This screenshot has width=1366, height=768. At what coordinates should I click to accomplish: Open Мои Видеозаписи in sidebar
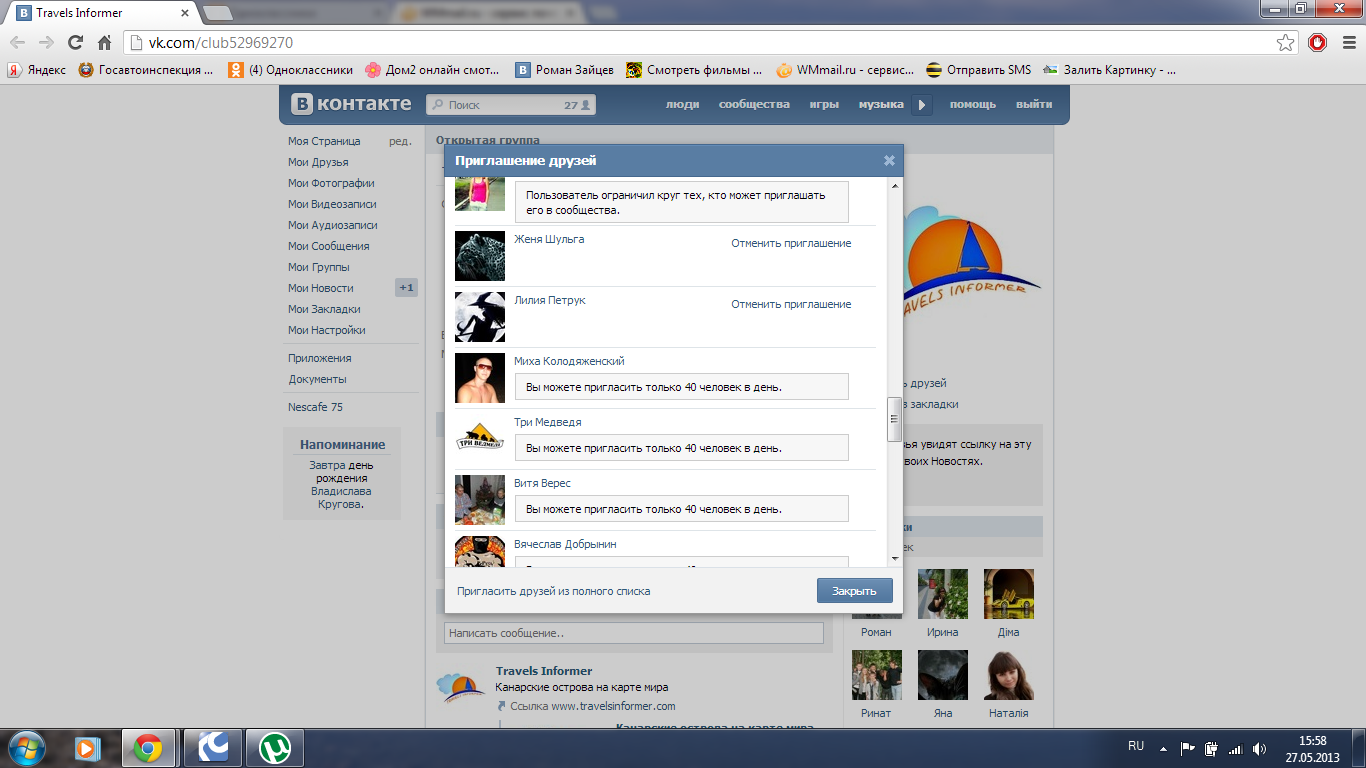tap(332, 204)
